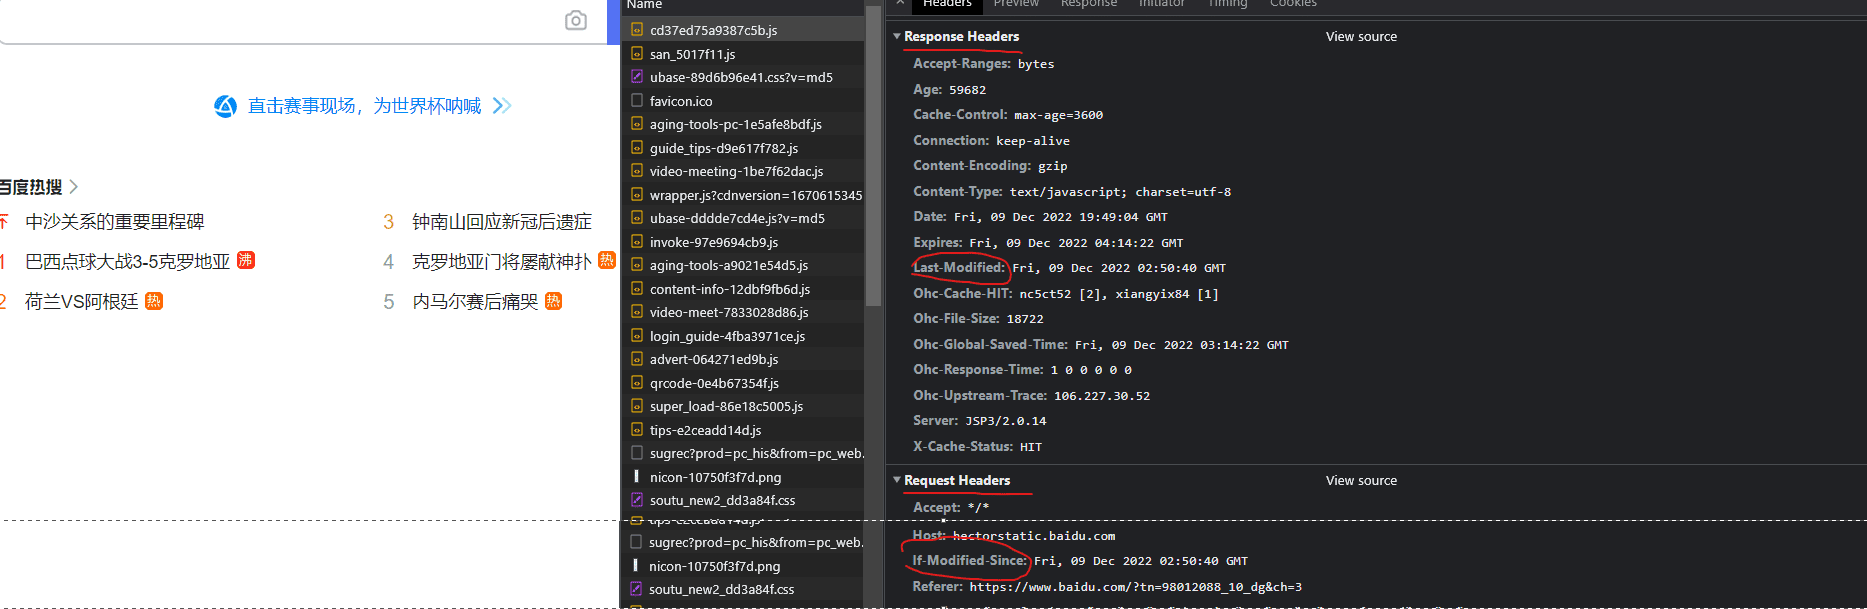
Task: Switch to the Preview tab
Action: point(1016,4)
